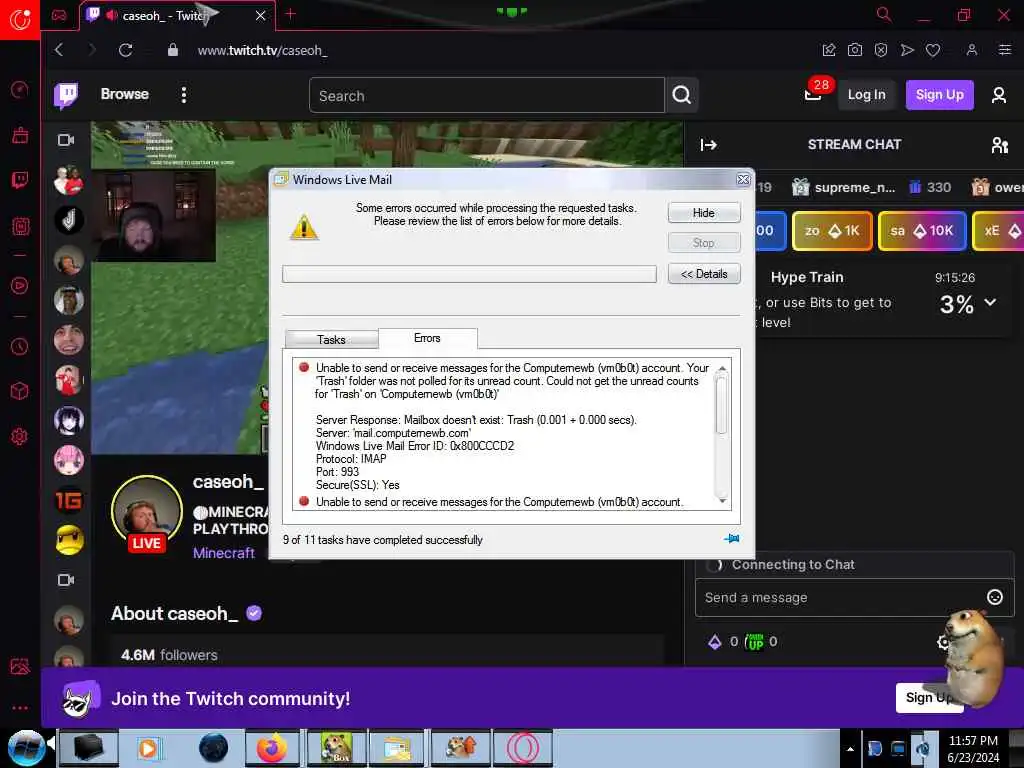Go to the Twitch home logo
The image size is (1024, 768).
click(x=66, y=95)
